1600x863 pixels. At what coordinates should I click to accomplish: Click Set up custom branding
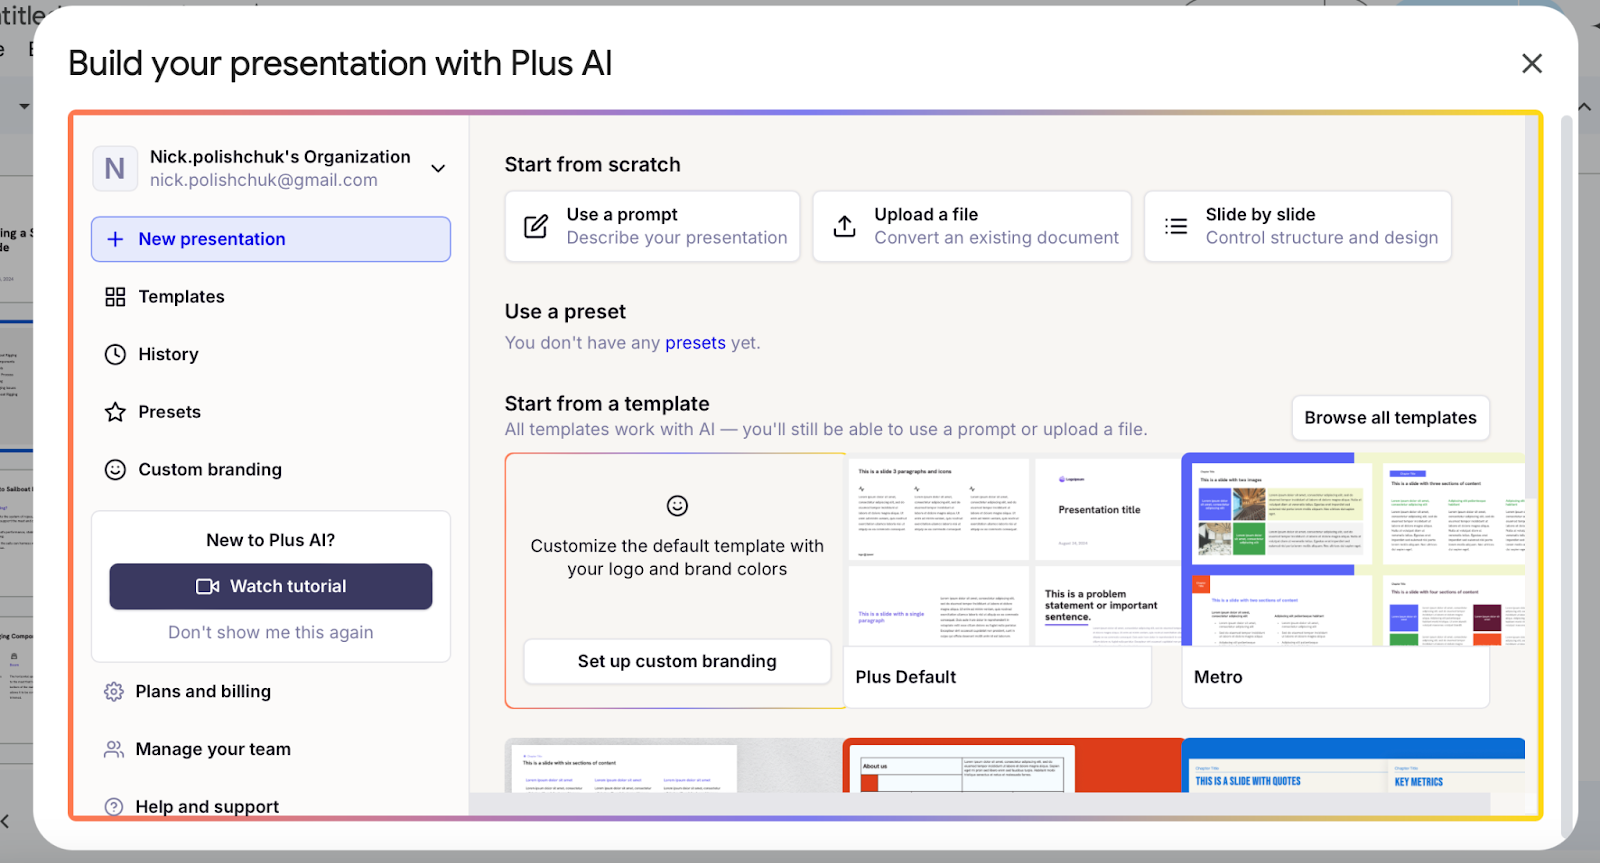677,661
